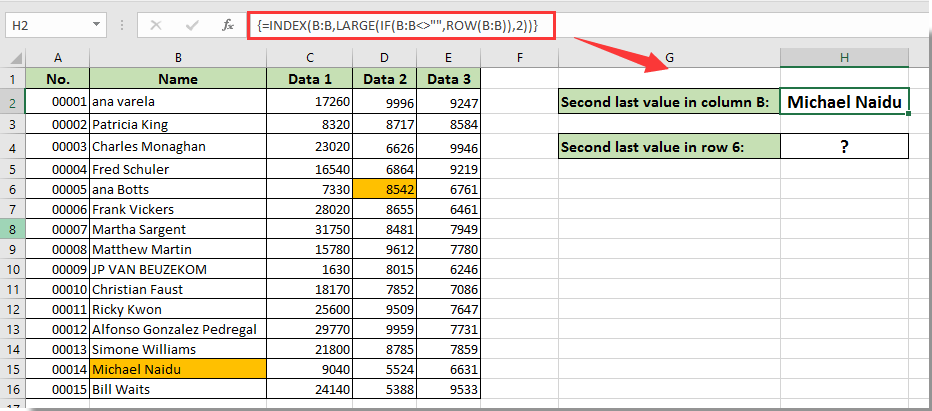Select the row 6 header
Screen dimensions: 932x411
point(12,189)
